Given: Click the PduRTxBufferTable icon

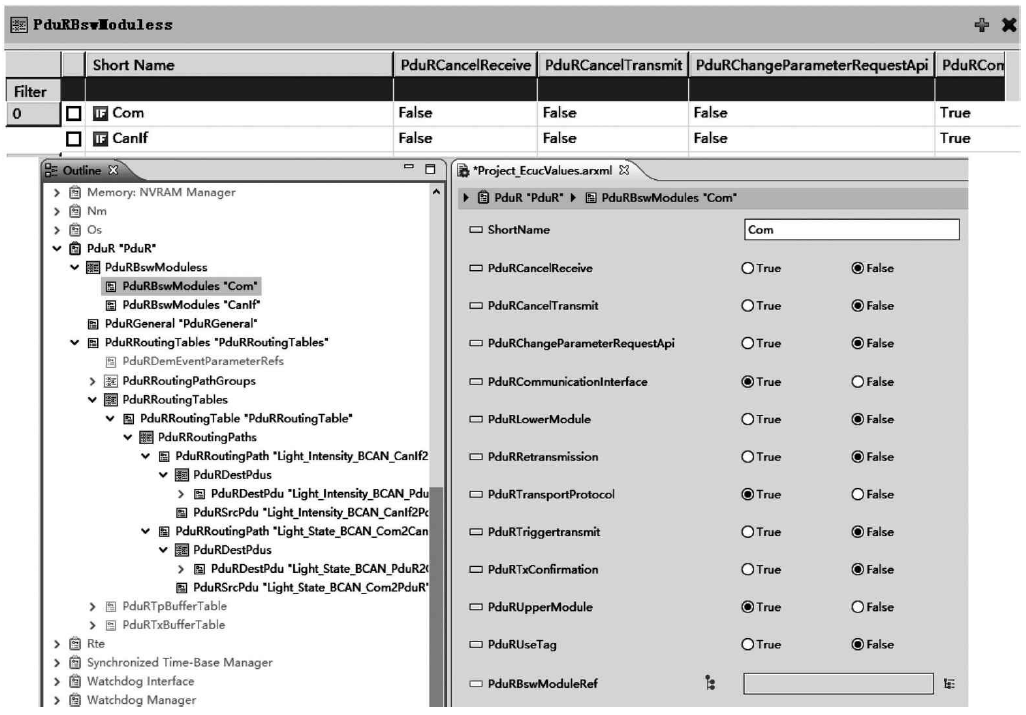Looking at the screenshot, I should tap(111, 625).
